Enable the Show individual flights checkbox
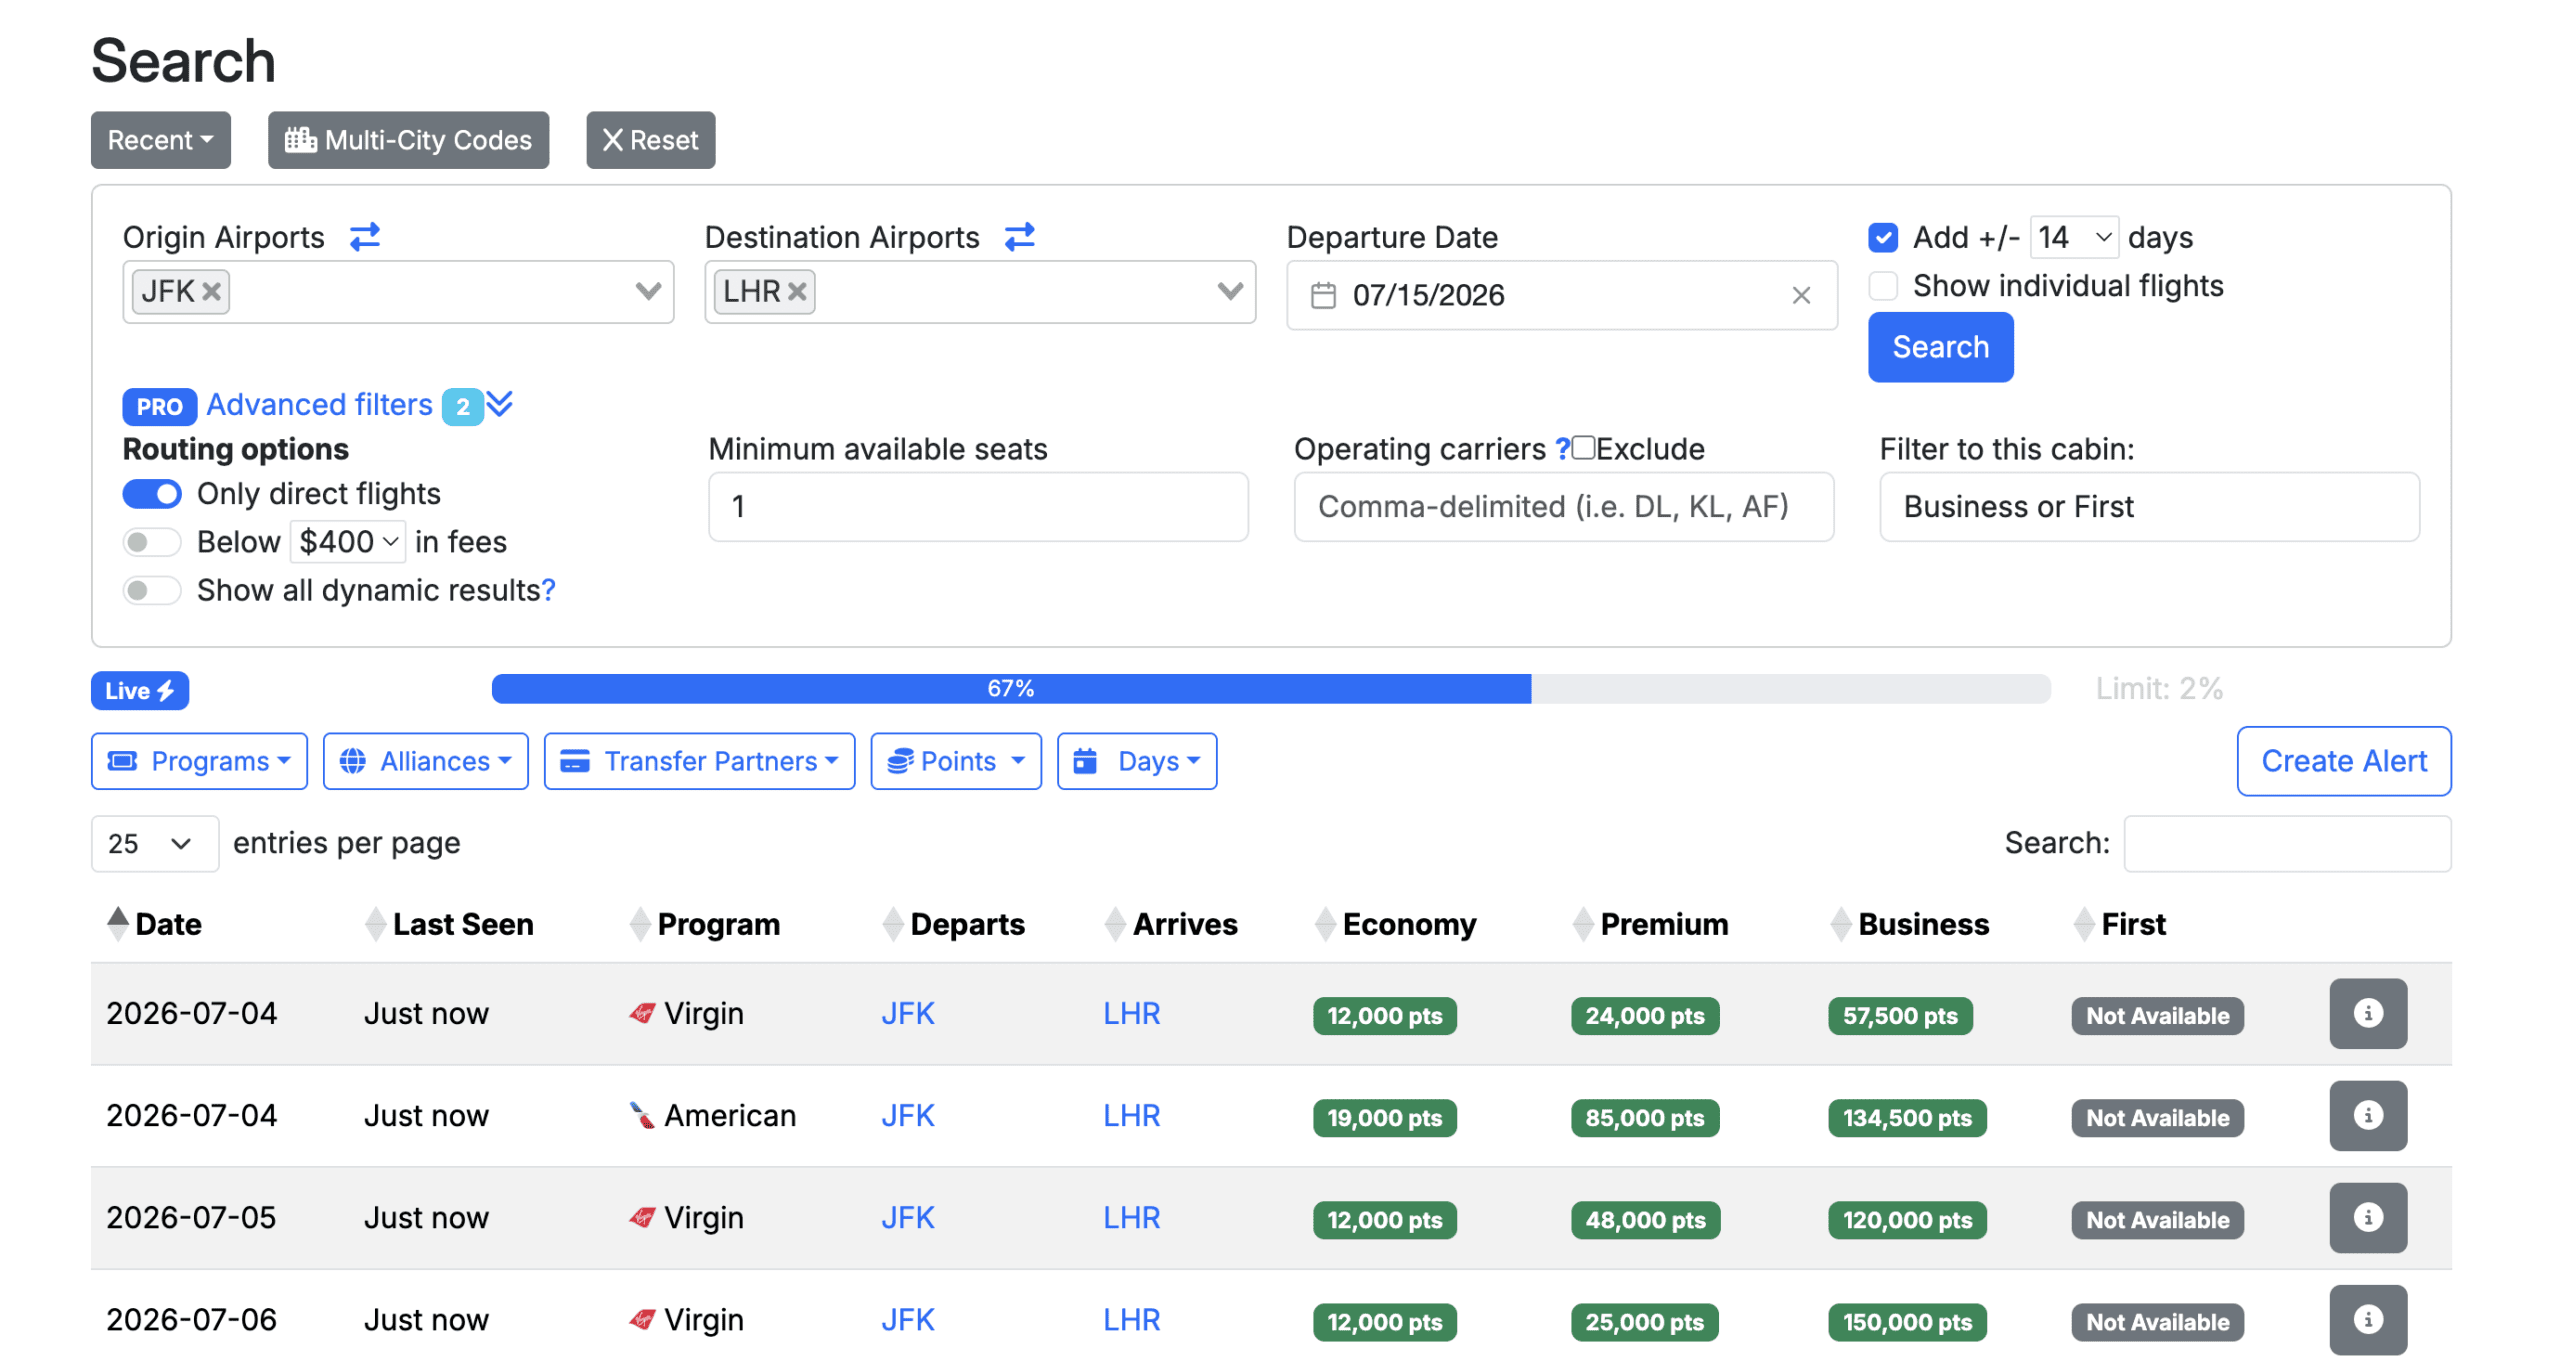 point(1883,286)
